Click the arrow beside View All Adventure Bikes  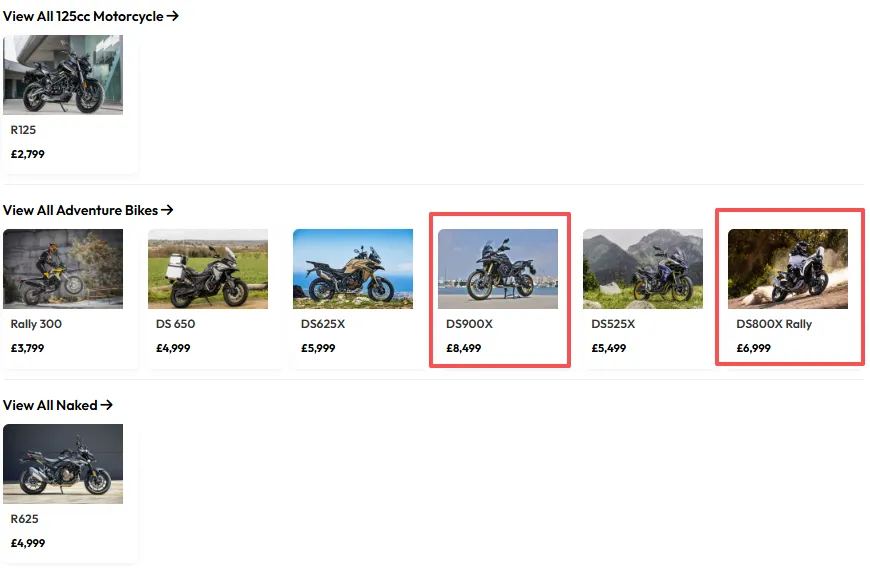167,210
